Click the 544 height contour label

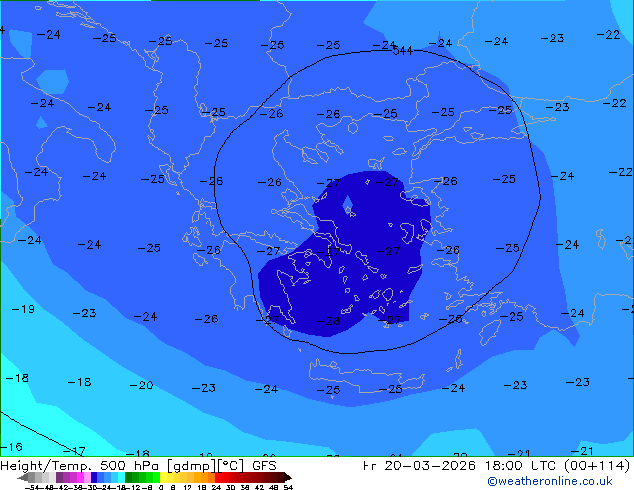pos(402,50)
